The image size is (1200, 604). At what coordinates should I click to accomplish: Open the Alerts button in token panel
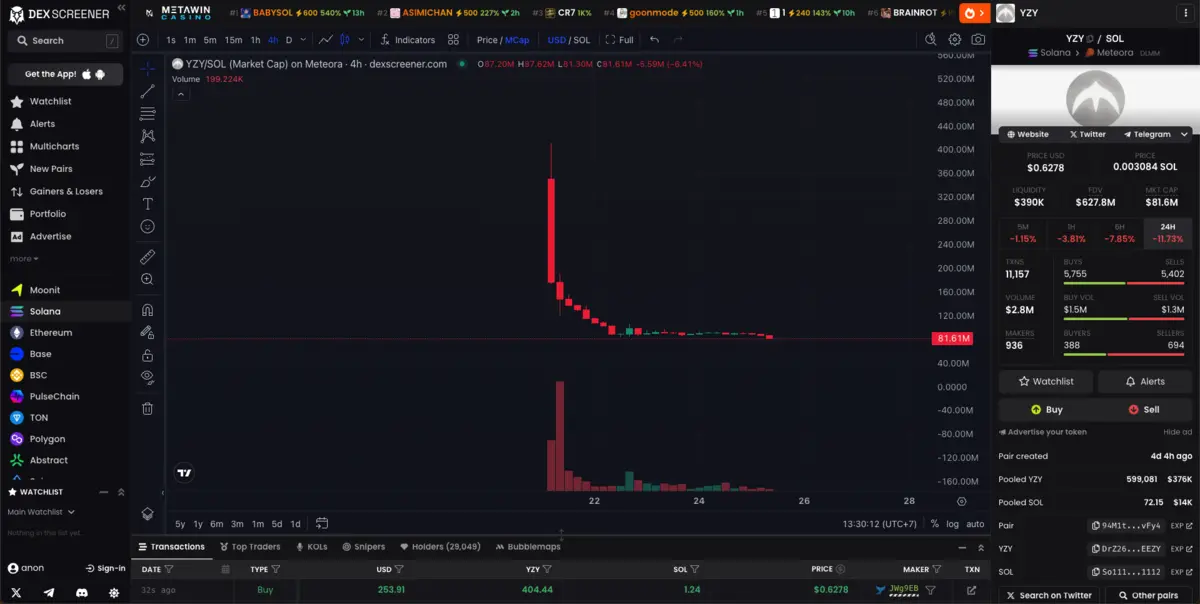[x=1145, y=381]
